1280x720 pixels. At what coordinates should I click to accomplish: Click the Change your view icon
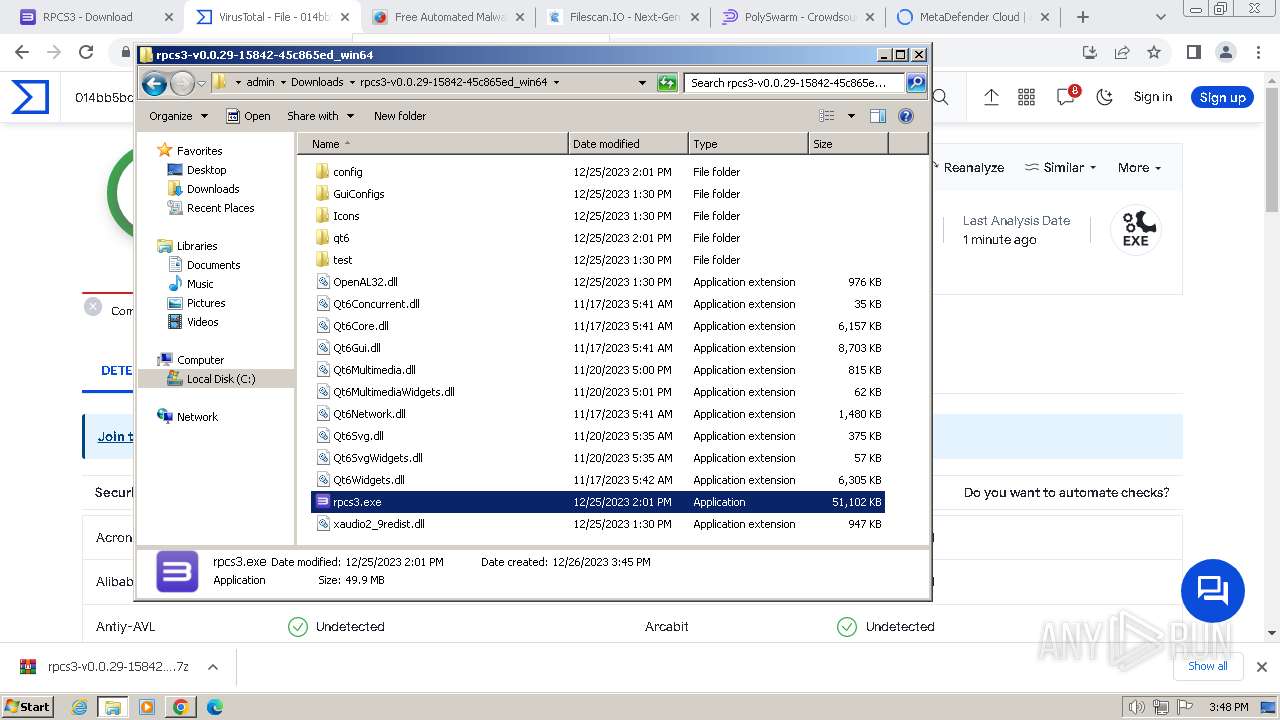click(827, 116)
